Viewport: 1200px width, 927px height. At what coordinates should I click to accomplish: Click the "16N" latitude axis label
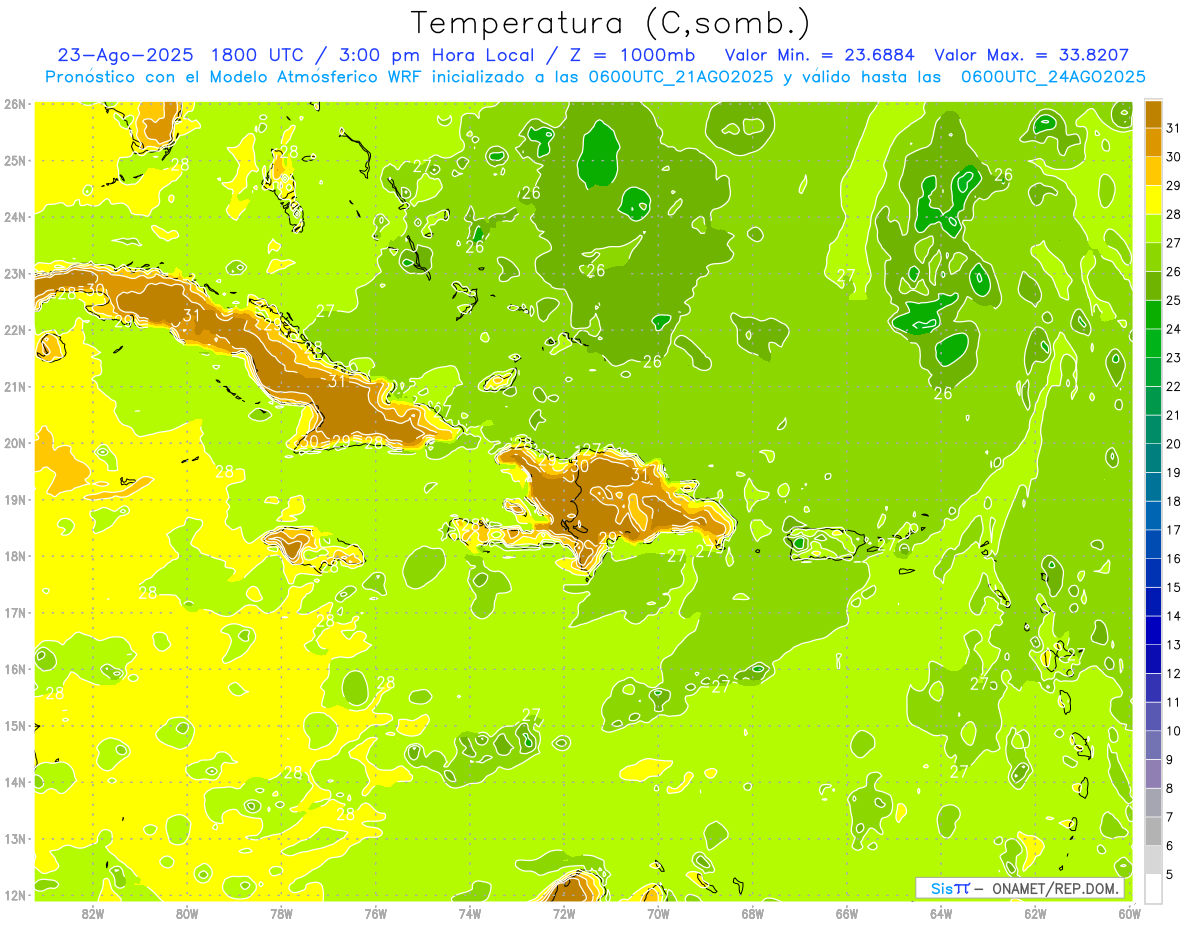pyautogui.click(x=15, y=669)
